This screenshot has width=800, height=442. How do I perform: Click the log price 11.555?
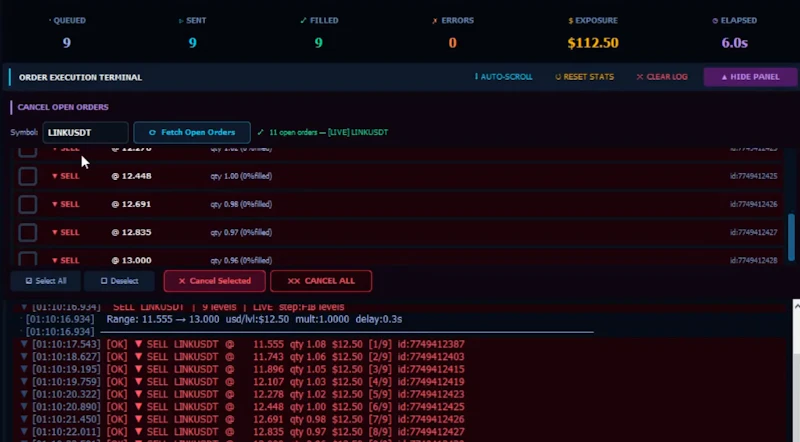tap(268, 344)
